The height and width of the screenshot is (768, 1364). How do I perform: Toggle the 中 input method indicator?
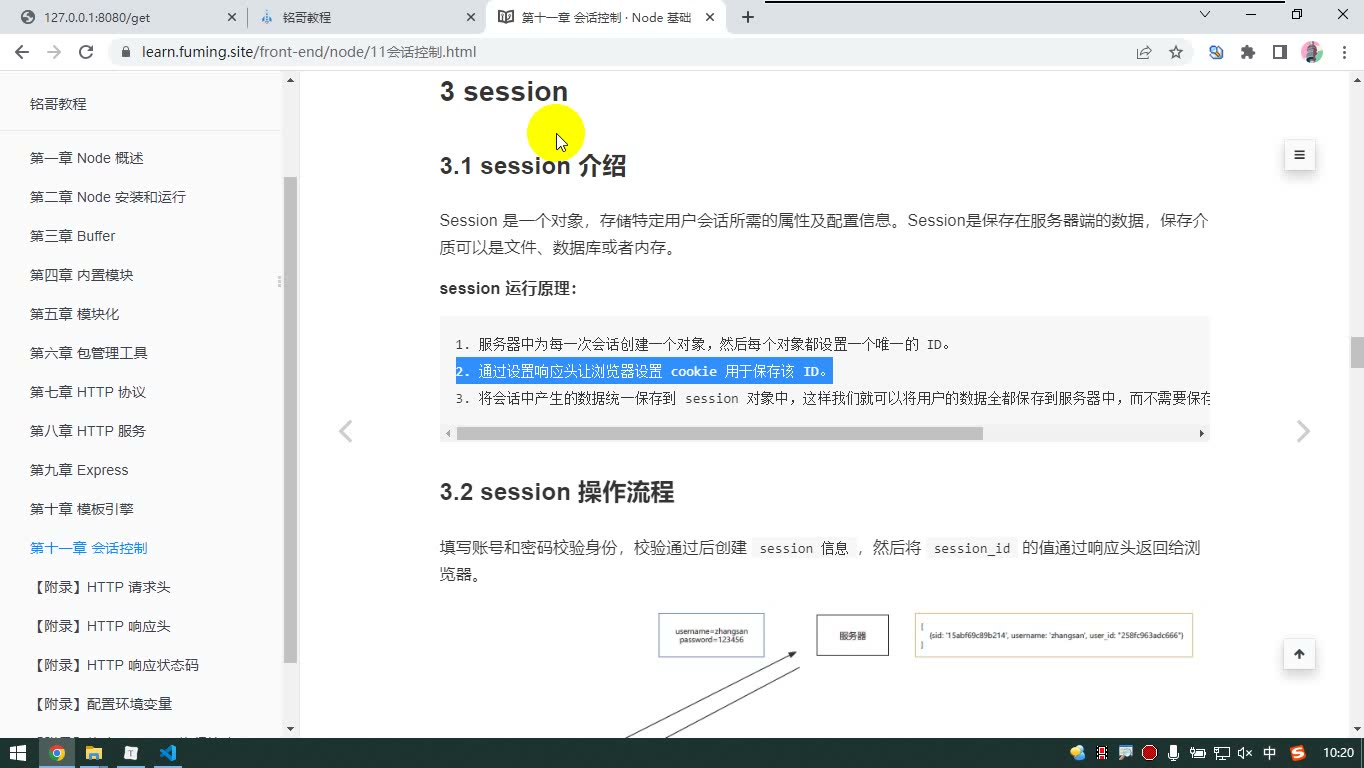(x=1270, y=753)
